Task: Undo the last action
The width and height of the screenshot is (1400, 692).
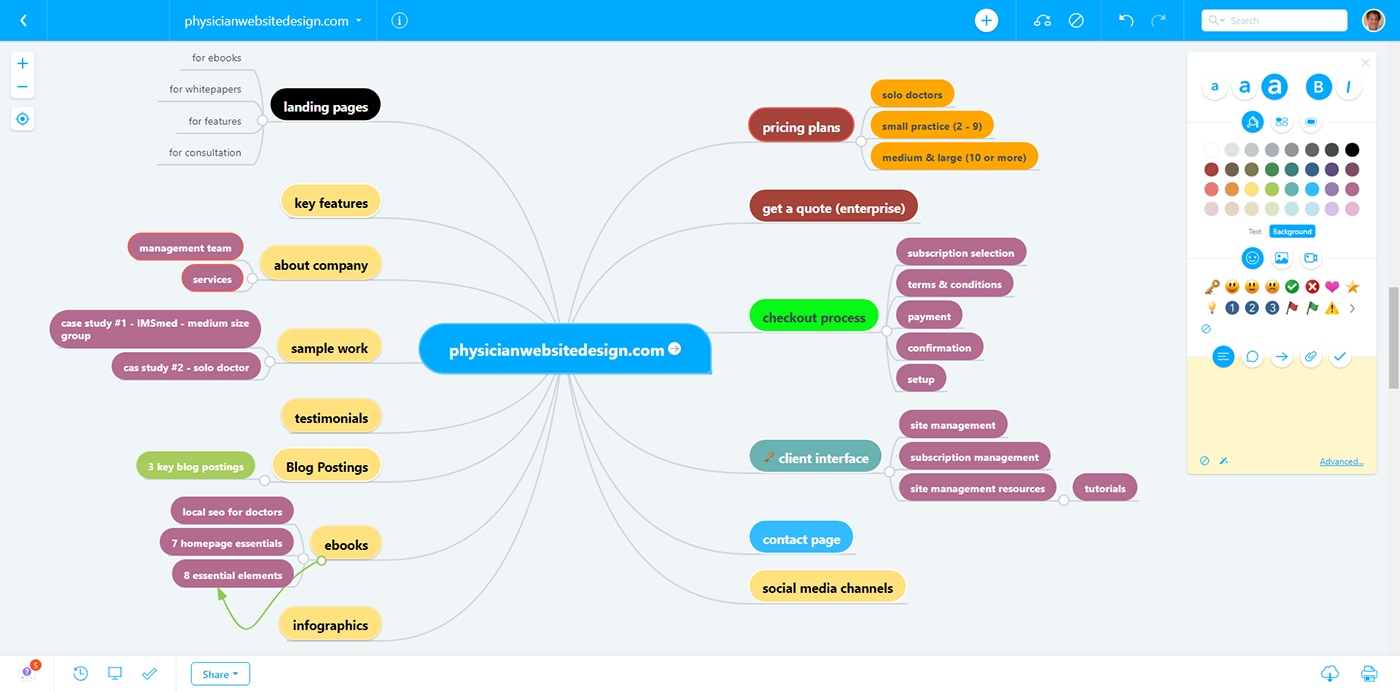Action: click(x=1127, y=20)
